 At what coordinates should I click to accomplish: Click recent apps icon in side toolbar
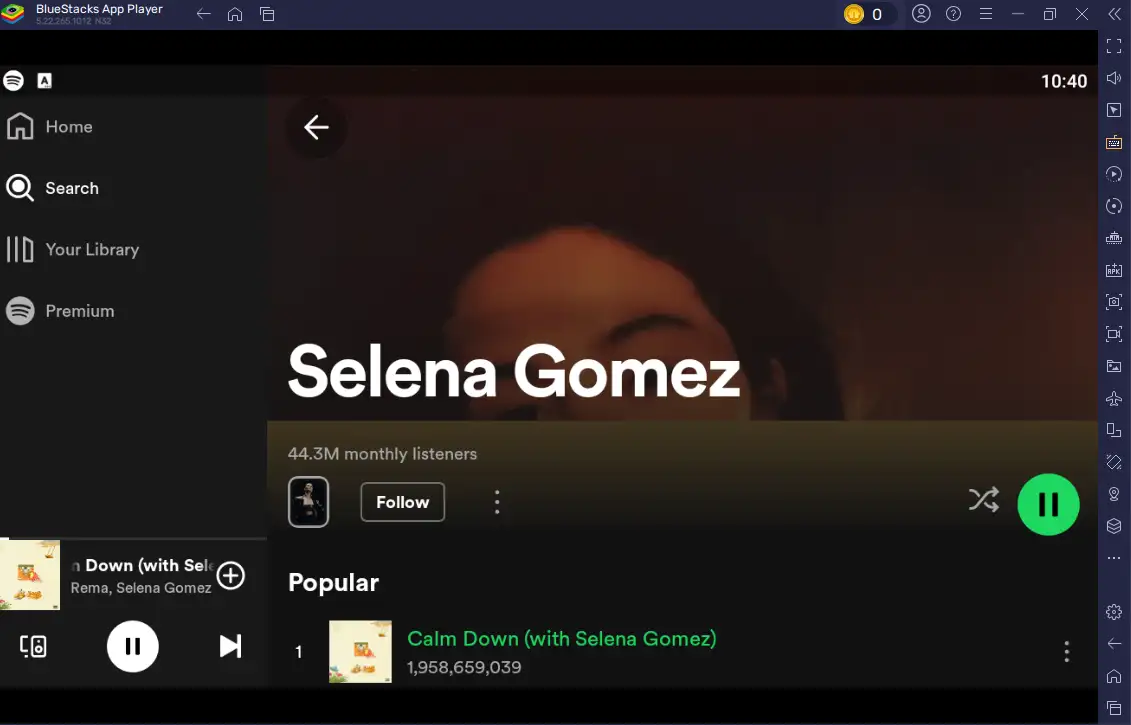click(1114, 708)
